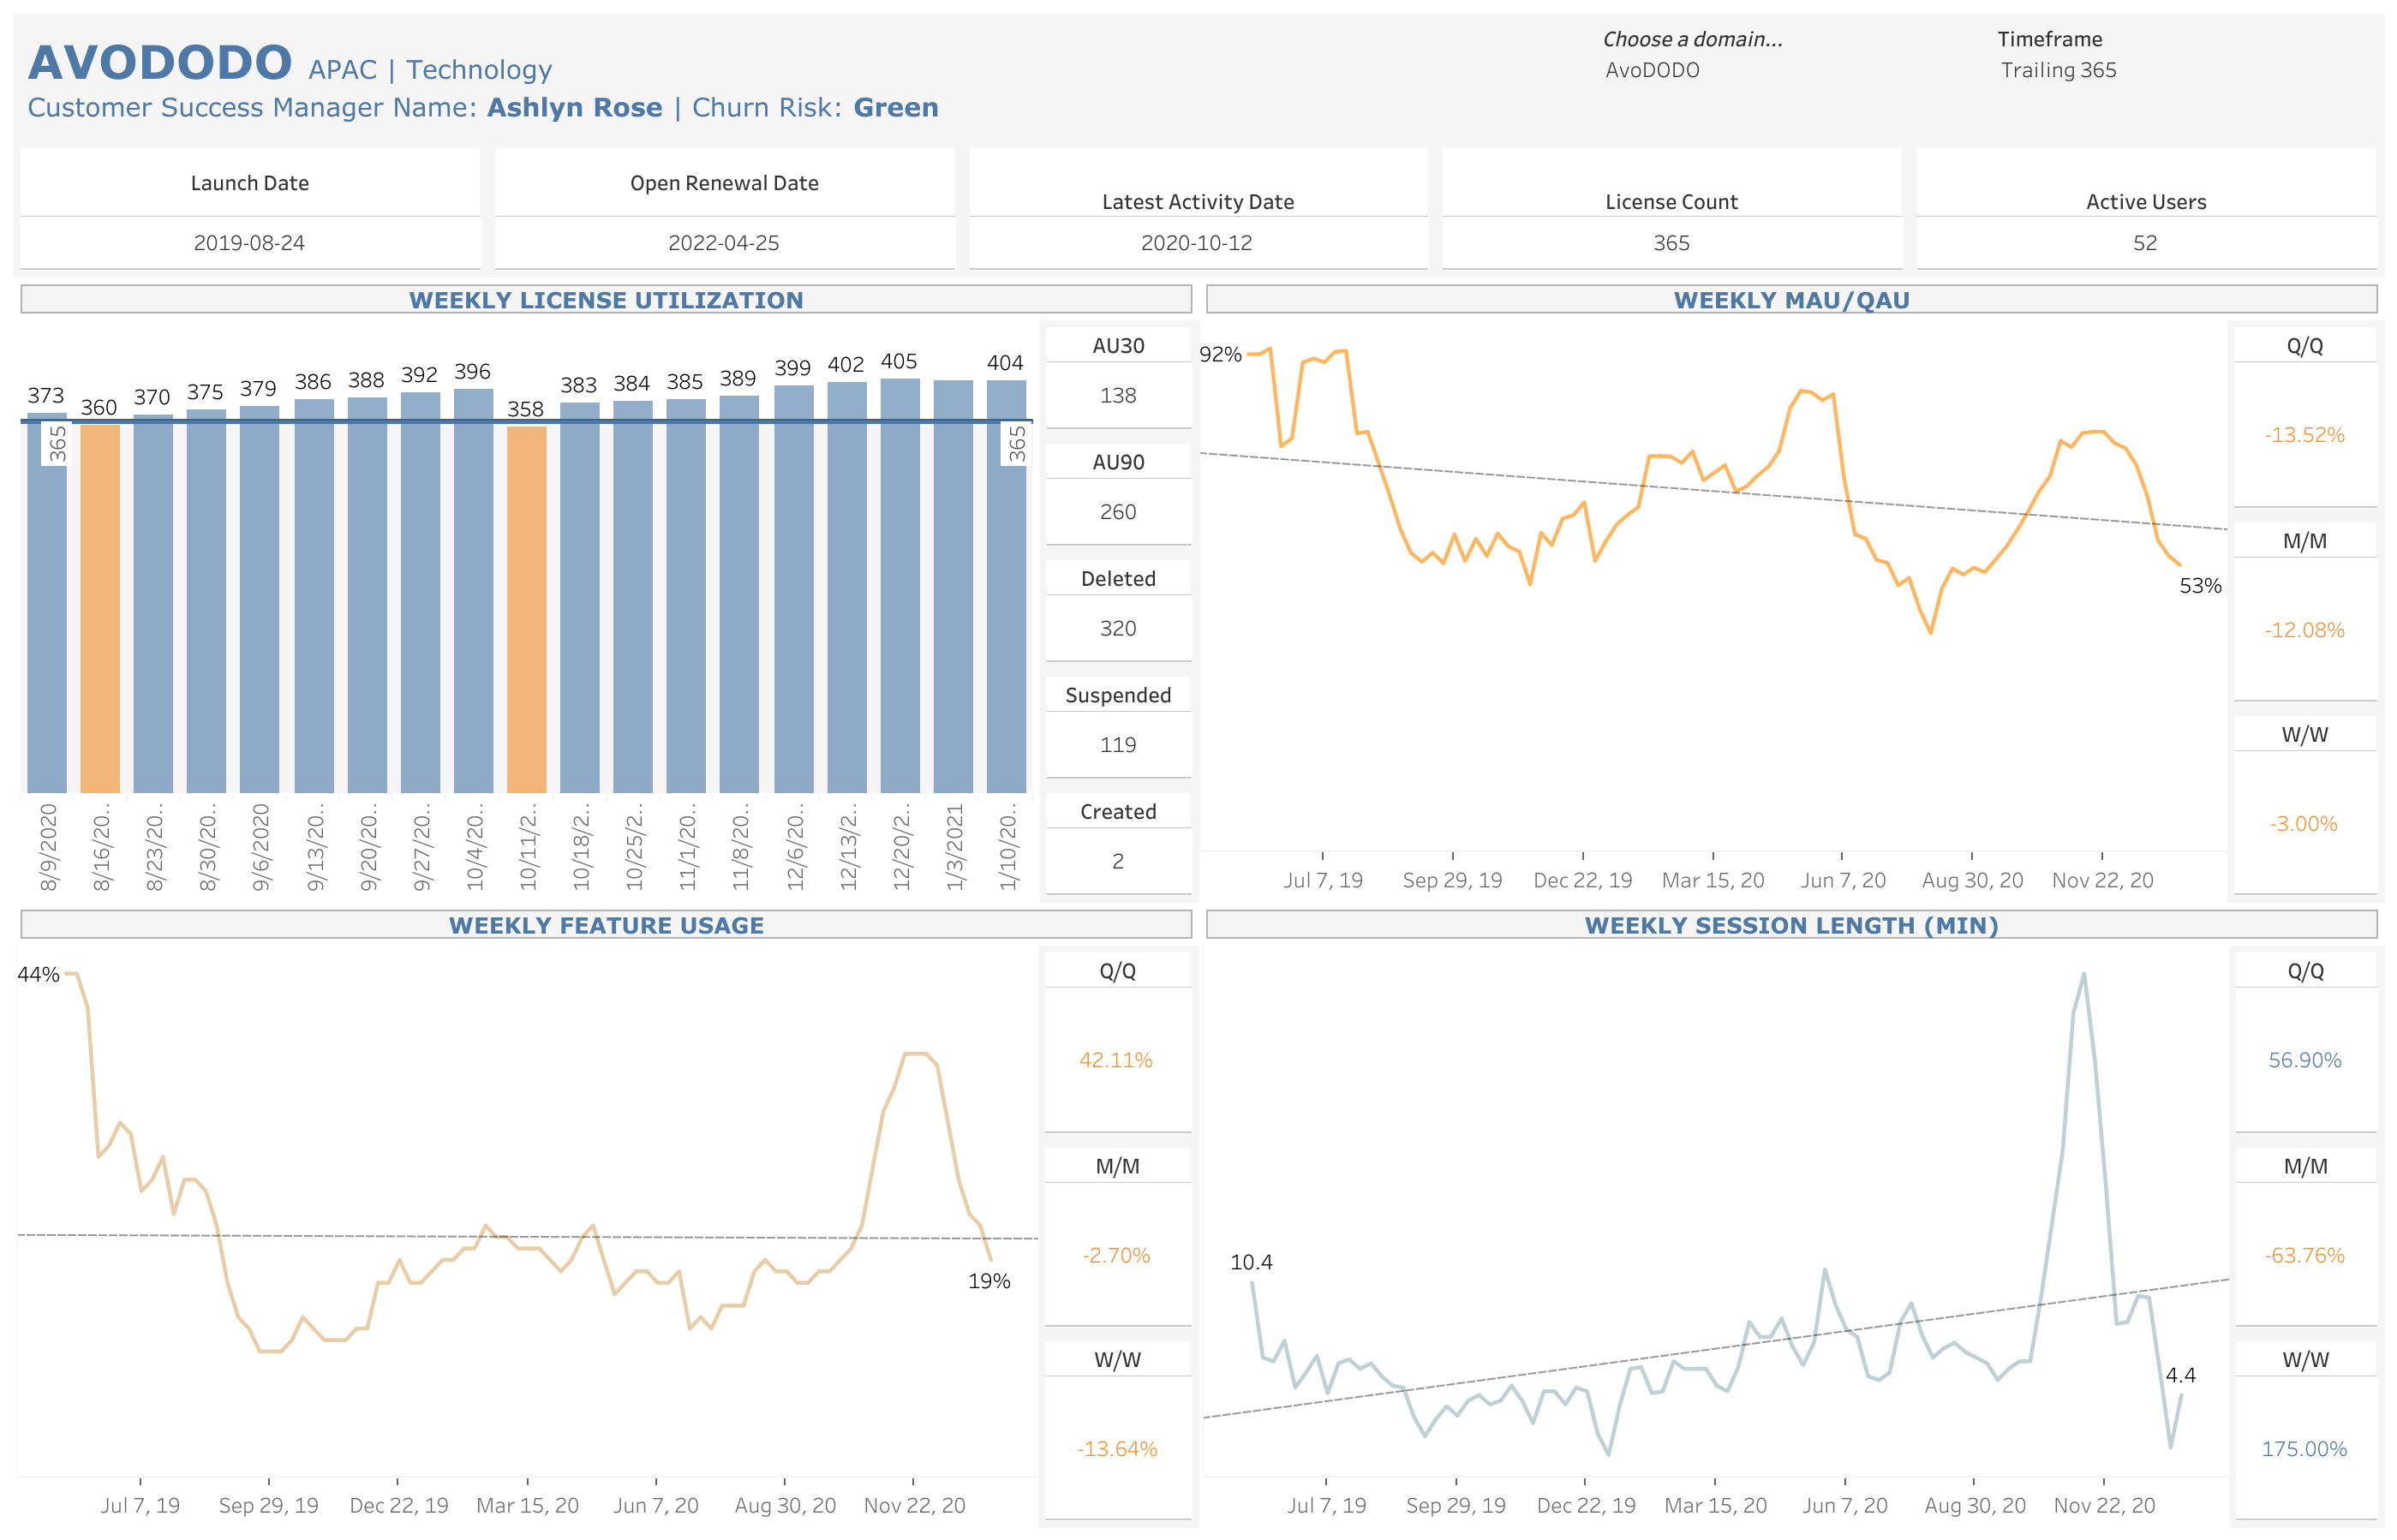Image resolution: width=2397 pixels, height=1540 pixels.
Task: Click the Active Users value 52
Action: coord(2145,243)
